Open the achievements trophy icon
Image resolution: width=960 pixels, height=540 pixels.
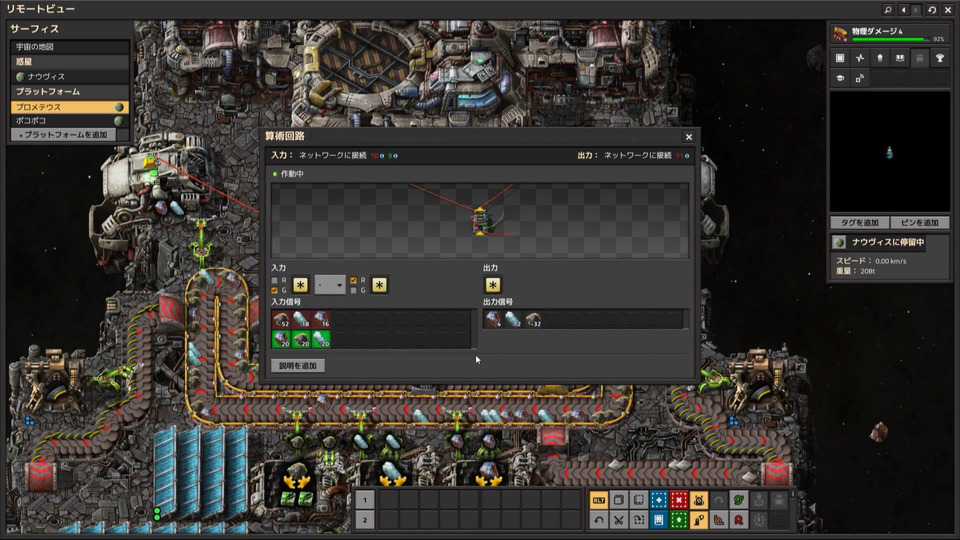940,58
